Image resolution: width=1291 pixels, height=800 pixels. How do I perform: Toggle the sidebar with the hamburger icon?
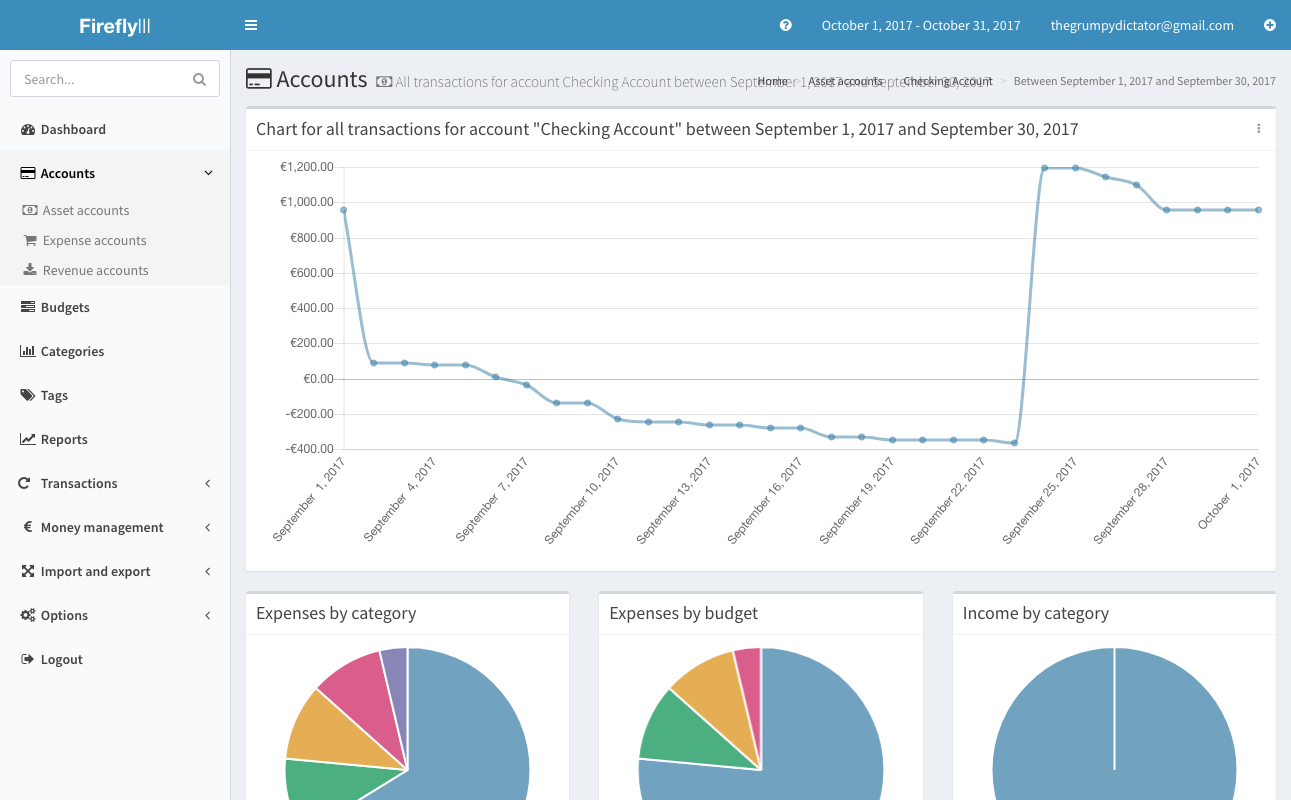251,25
